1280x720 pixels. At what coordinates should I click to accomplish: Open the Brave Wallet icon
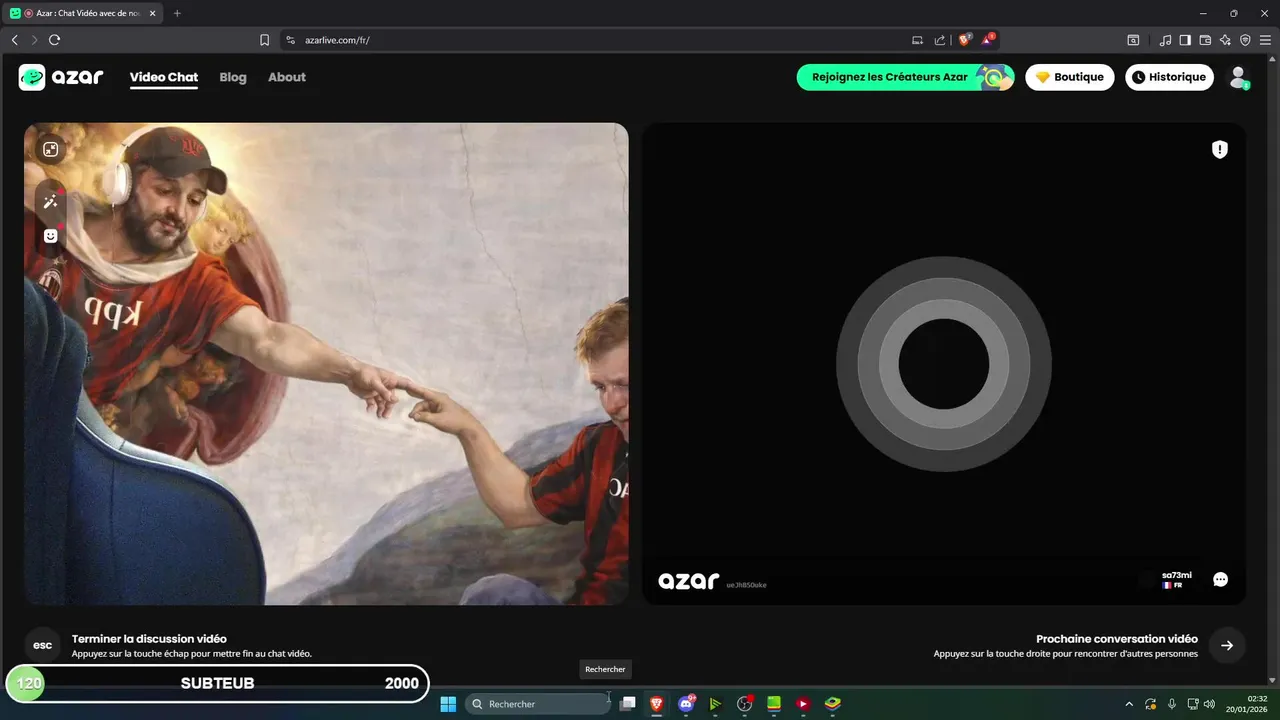coord(1205,40)
